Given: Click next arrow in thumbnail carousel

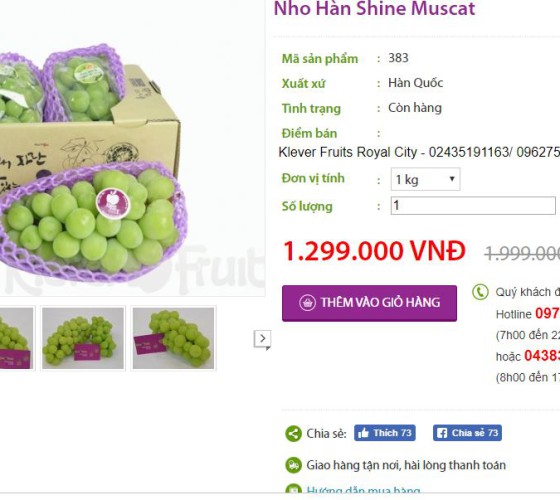Looking at the screenshot, I should click(x=262, y=339).
